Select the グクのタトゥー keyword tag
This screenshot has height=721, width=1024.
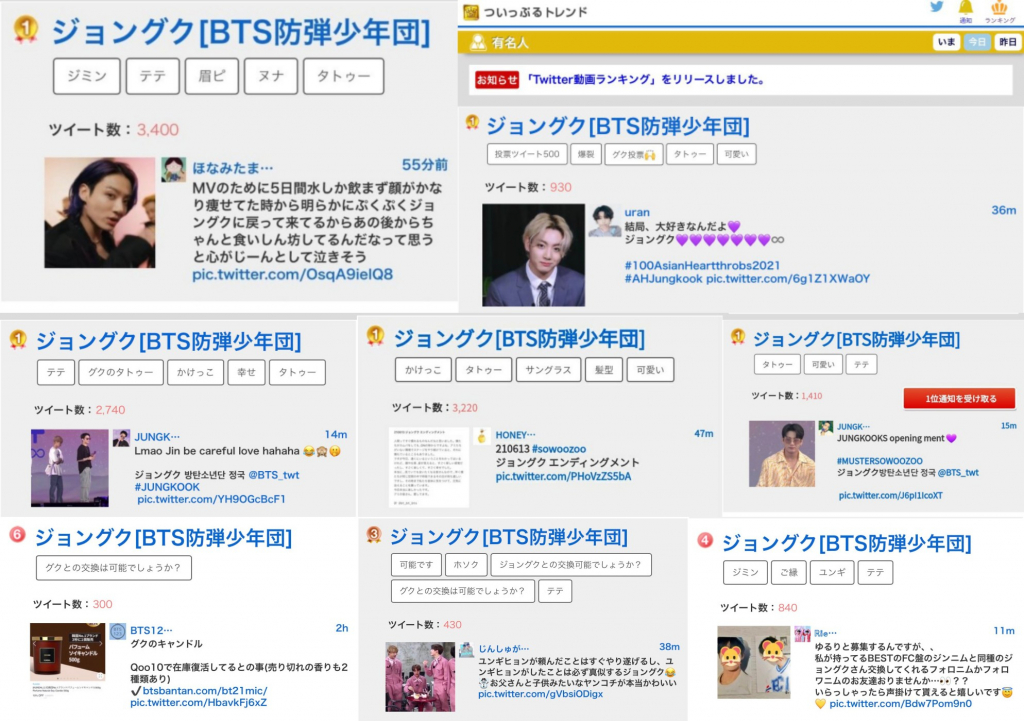tap(121, 372)
